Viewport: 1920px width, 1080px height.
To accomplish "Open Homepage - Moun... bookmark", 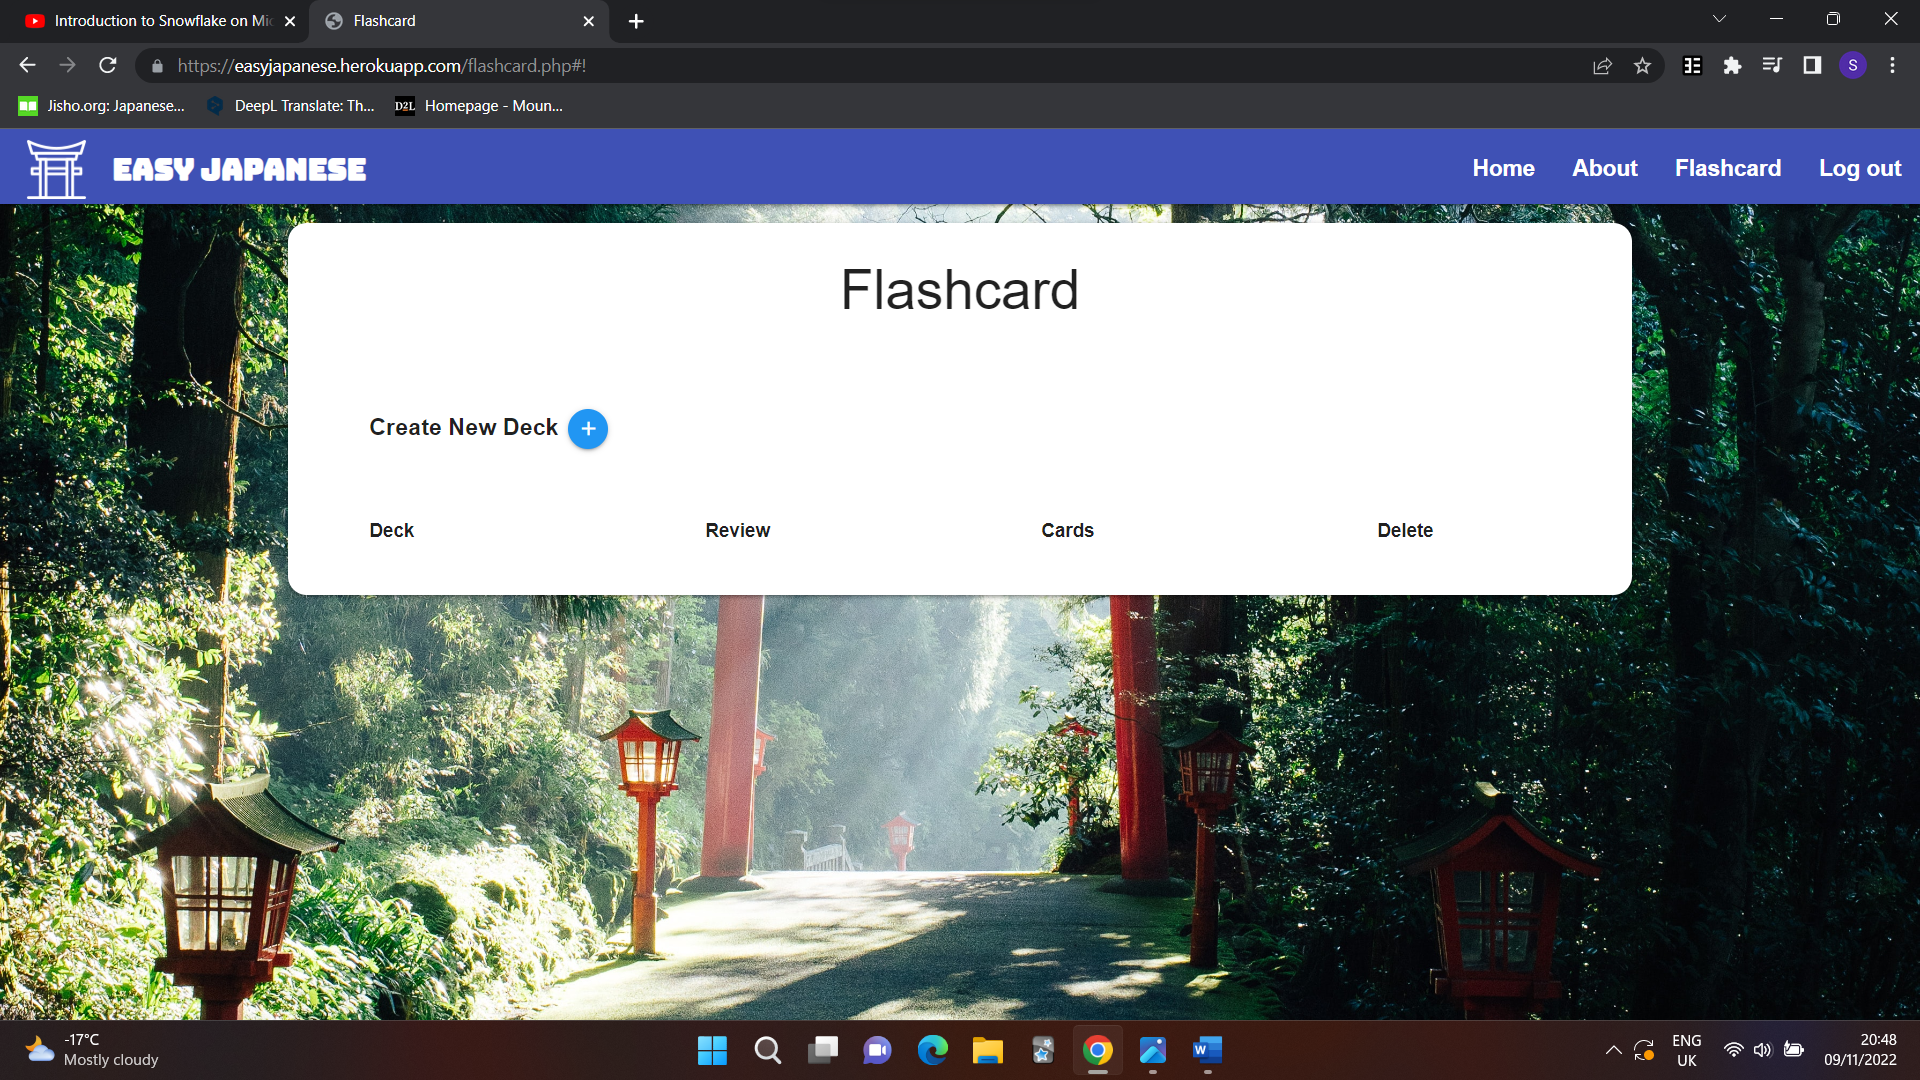I will tap(479, 106).
